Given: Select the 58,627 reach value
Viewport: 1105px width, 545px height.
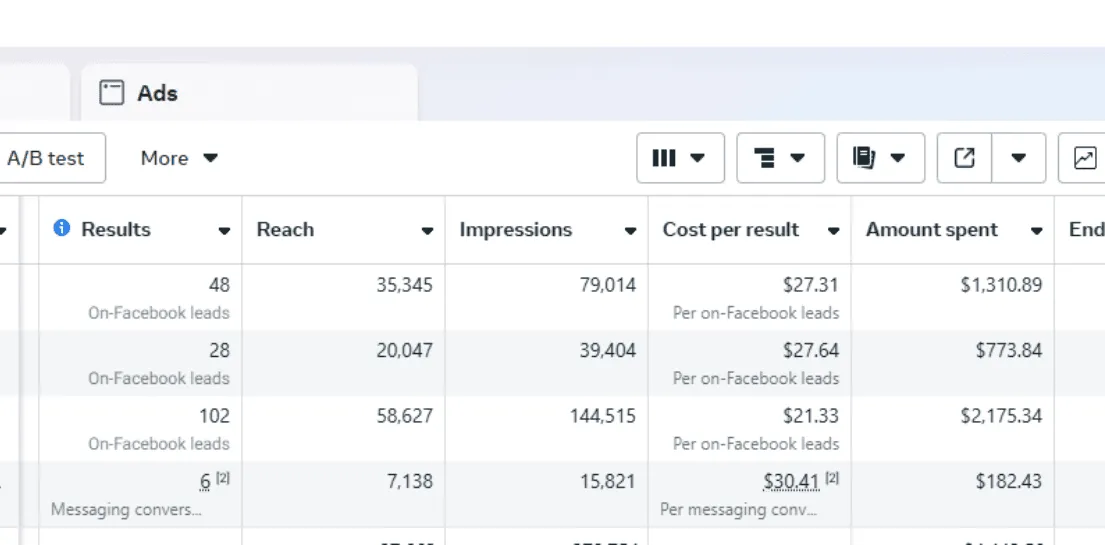Looking at the screenshot, I should (x=405, y=416).
